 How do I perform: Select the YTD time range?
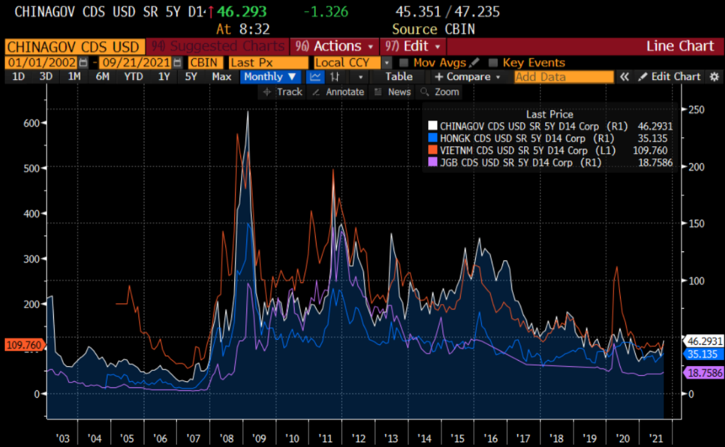131,77
